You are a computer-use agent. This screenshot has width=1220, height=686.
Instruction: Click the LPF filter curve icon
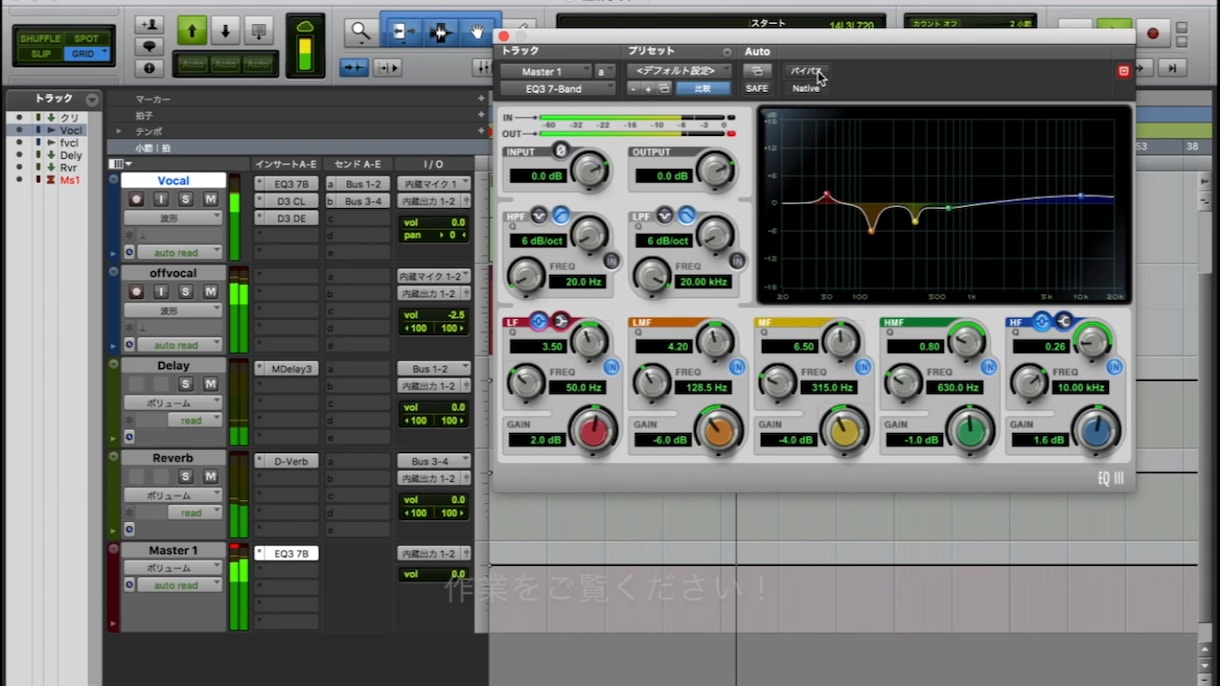(x=687, y=215)
